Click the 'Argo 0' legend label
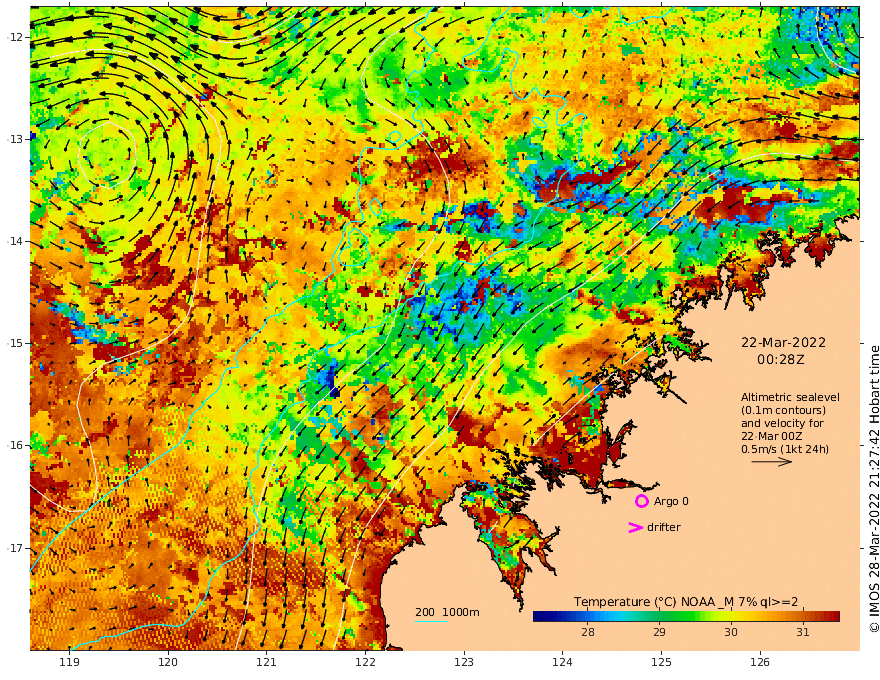The width and height of the screenshot is (880, 680). pos(671,501)
